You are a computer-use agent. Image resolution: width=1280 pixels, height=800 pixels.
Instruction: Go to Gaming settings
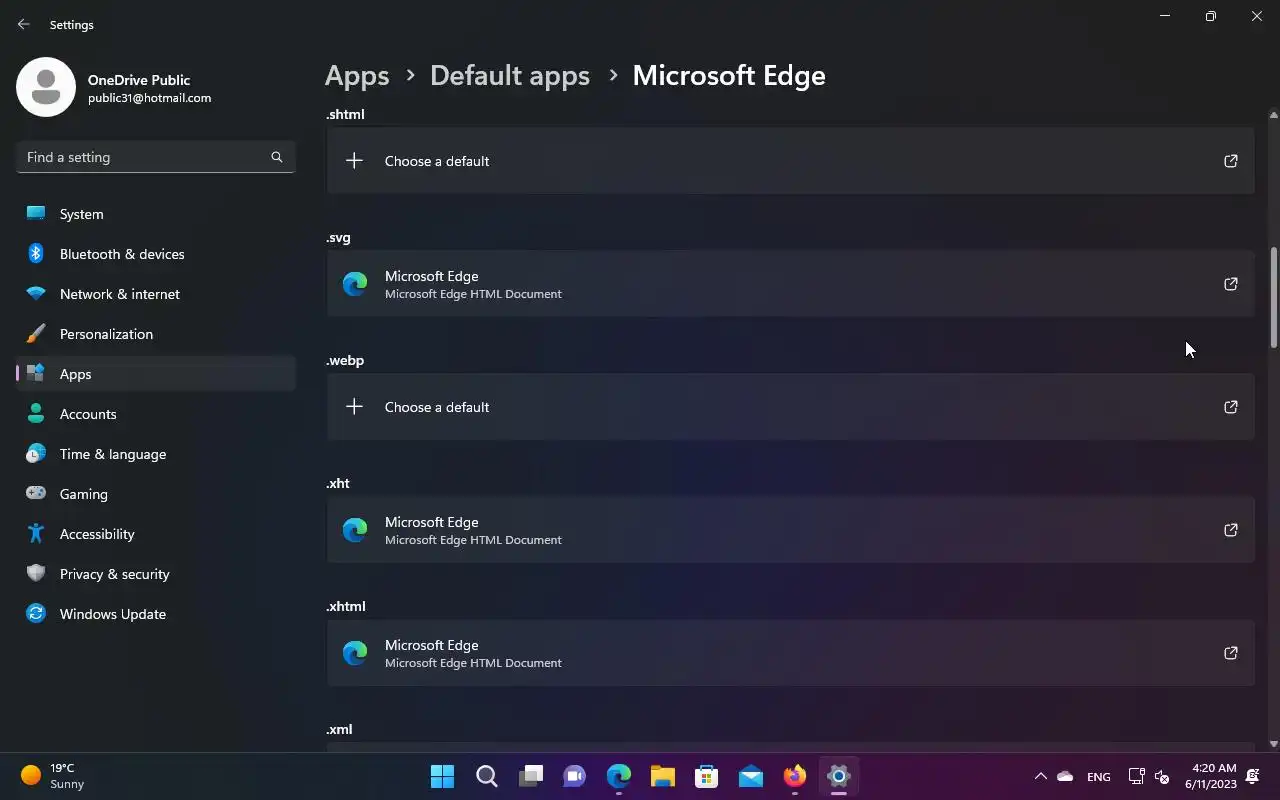pos(156,494)
